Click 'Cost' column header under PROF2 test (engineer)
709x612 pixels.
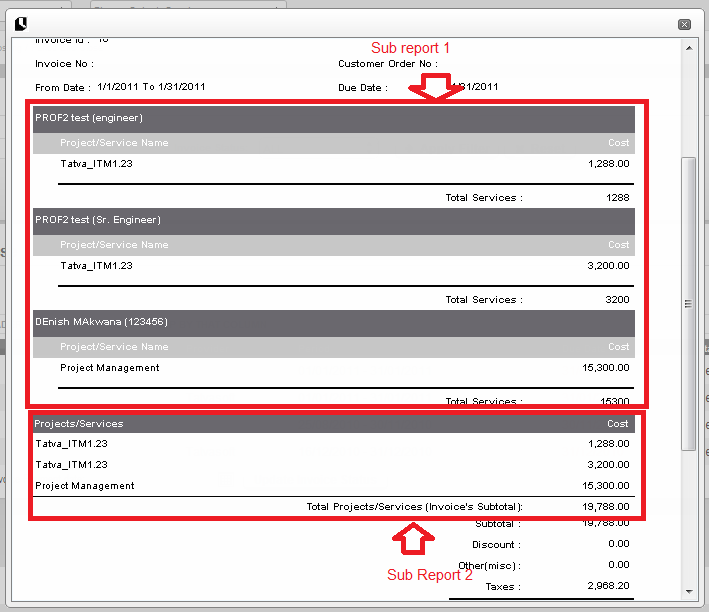(618, 143)
